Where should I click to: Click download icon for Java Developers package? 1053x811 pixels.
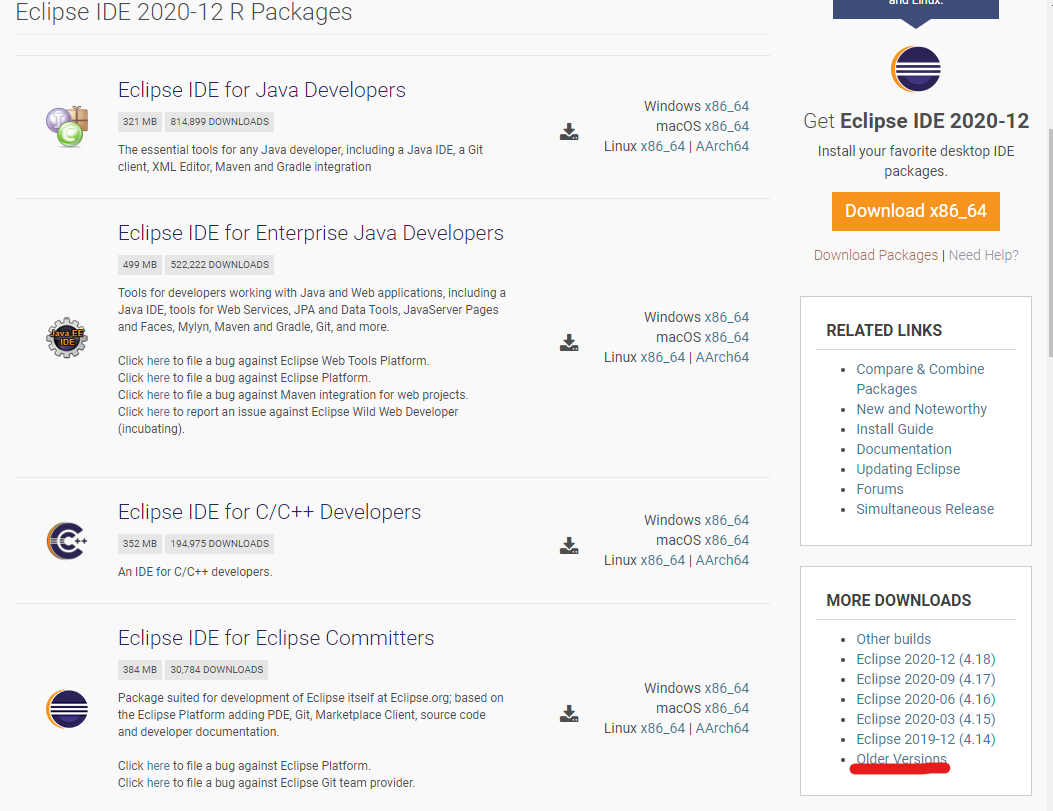coord(569,132)
